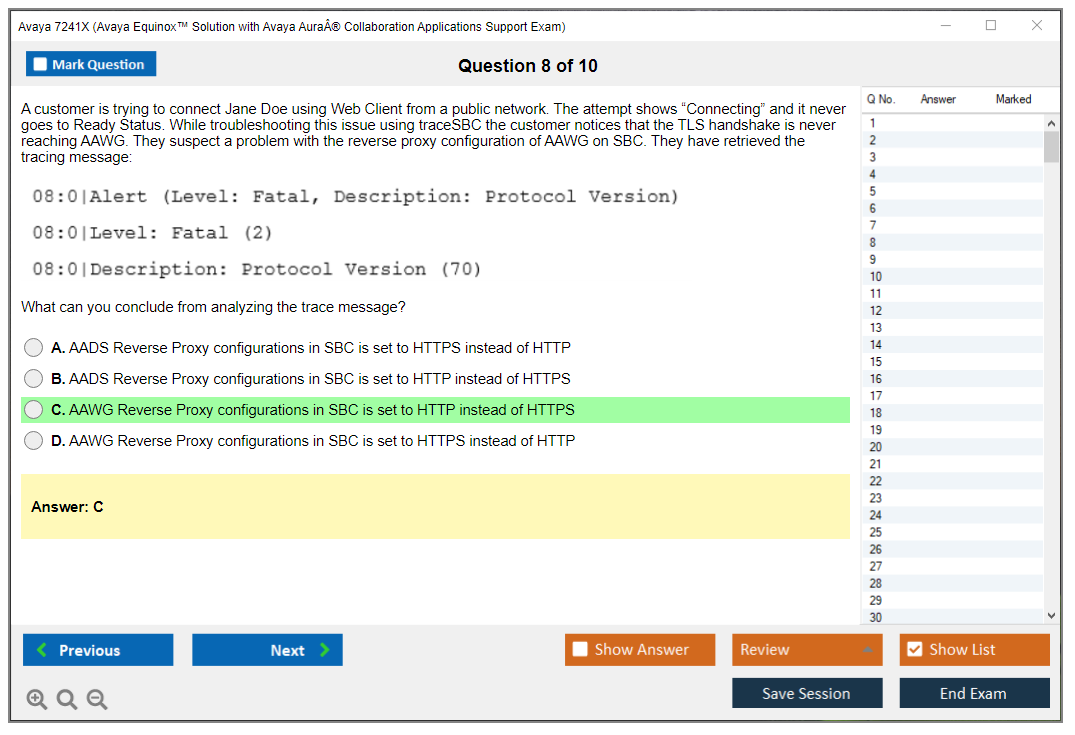Choose answer option D radio button
Screen dimensions: 1075x735
click(34, 441)
